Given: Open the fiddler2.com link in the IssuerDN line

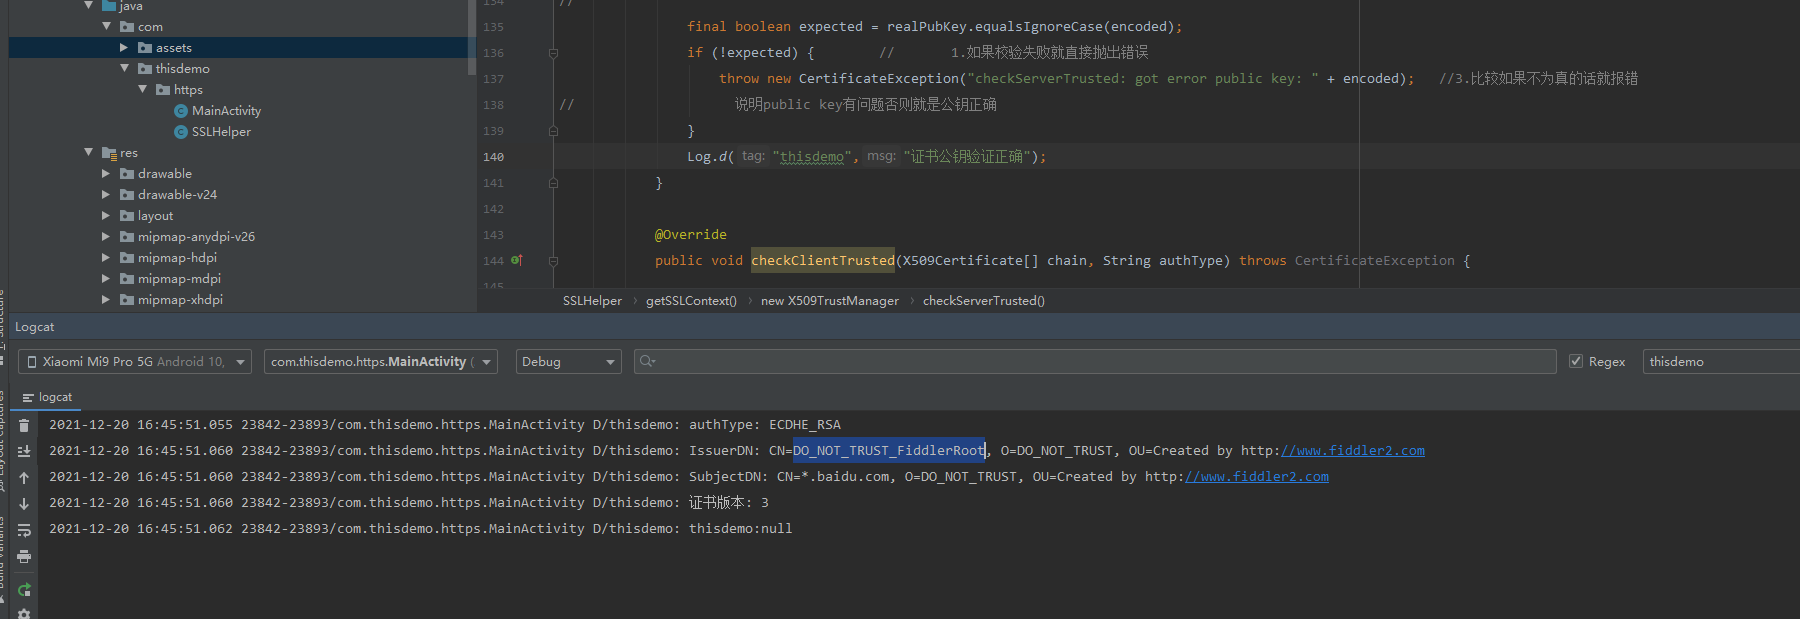Looking at the screenshot, I should click(1353, 451).
